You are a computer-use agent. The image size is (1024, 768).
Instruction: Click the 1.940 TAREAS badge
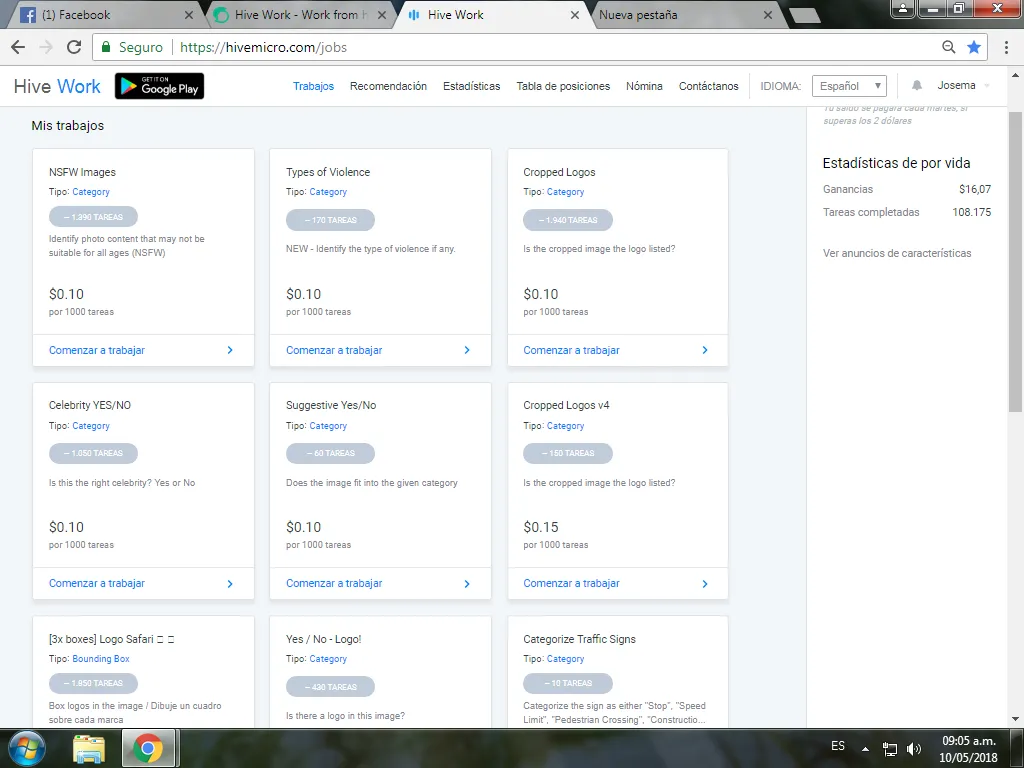pyautogui.click(x=568, y=220)
